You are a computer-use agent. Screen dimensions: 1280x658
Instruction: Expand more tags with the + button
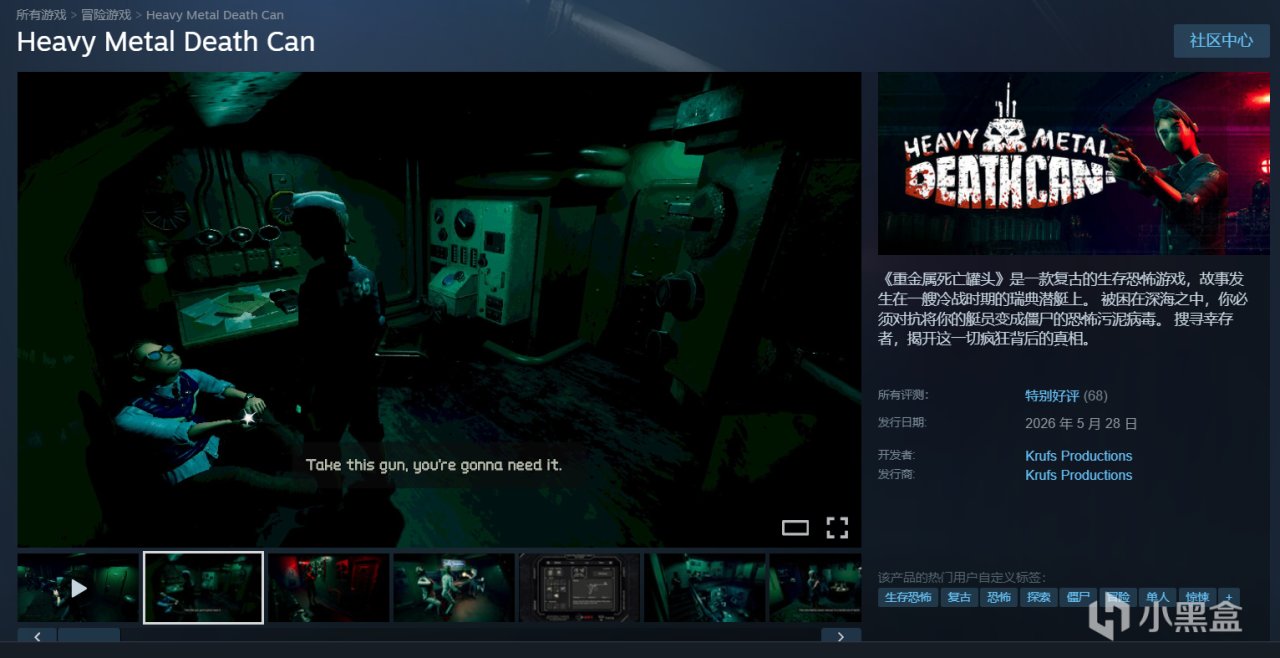(x=1229, y=597)
